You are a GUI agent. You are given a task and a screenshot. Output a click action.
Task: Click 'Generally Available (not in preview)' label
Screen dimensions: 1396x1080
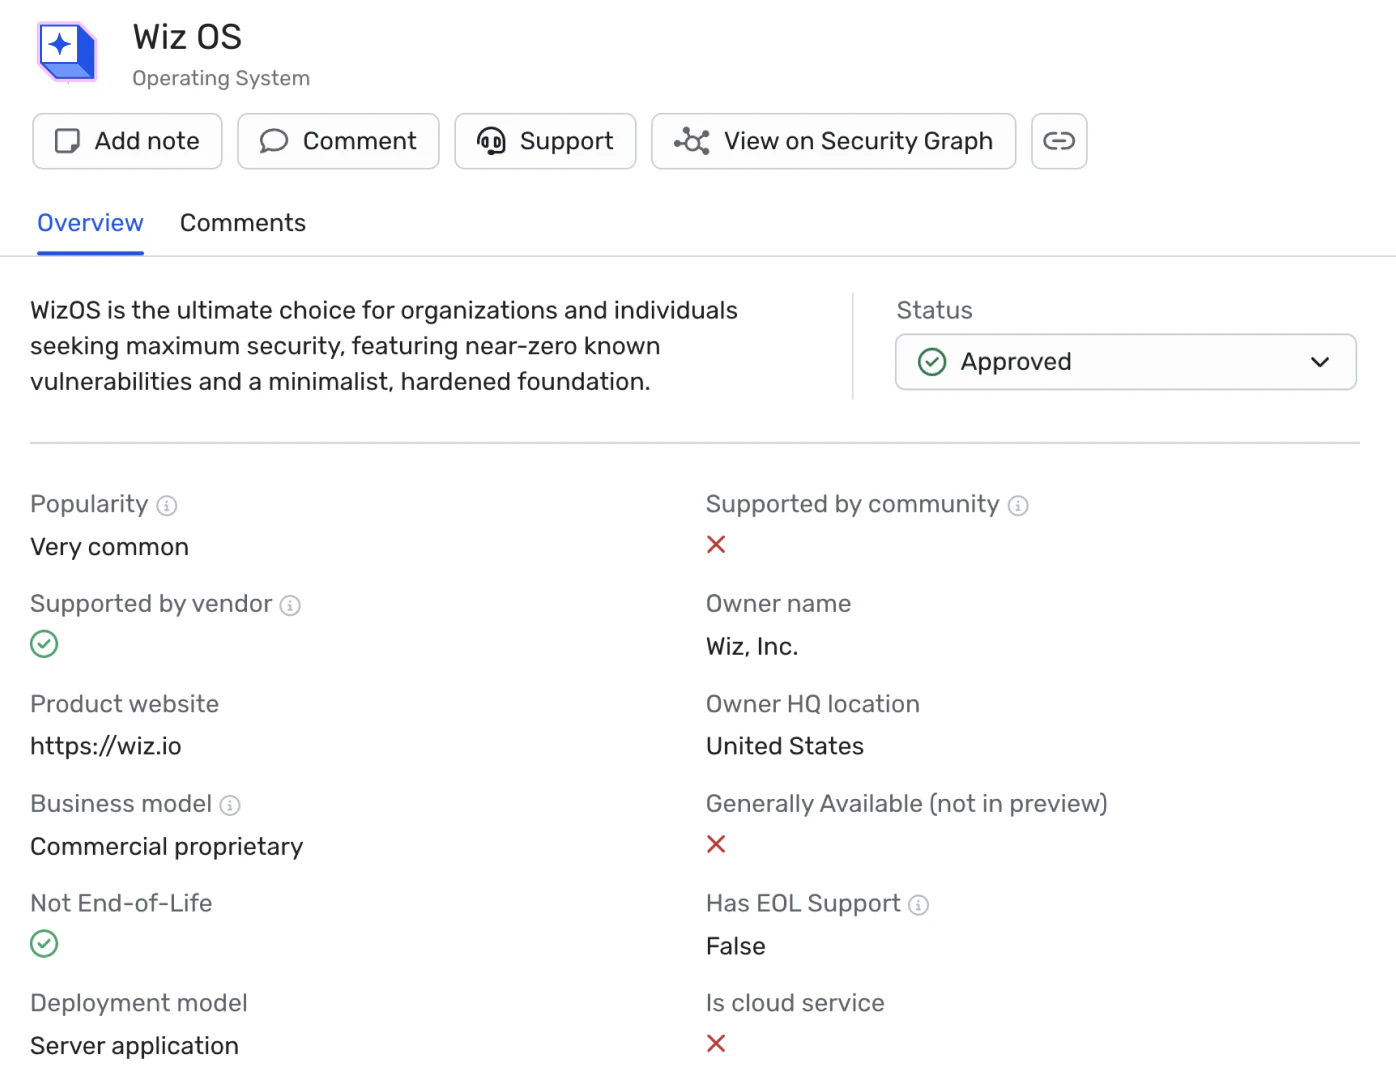pyautogui.click(x=906, y=804)
